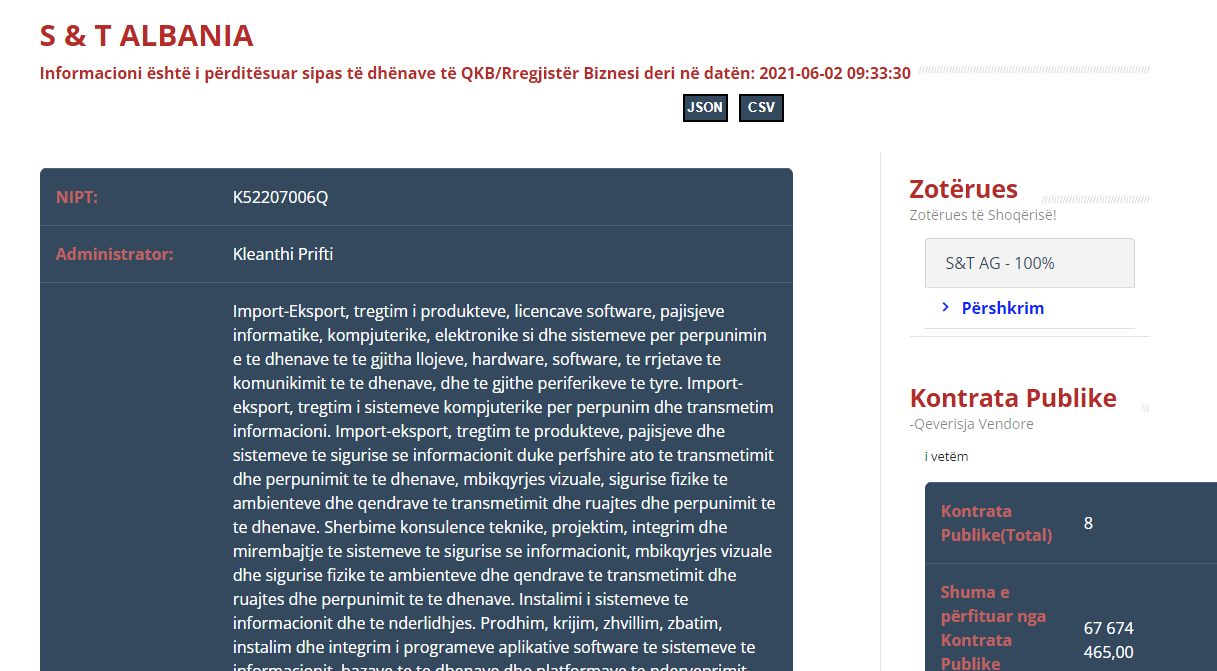The width and height of the screenshot is (1217, 671).
Task: Click the QKB update date notice line
Action: click(x=475, y=73)
